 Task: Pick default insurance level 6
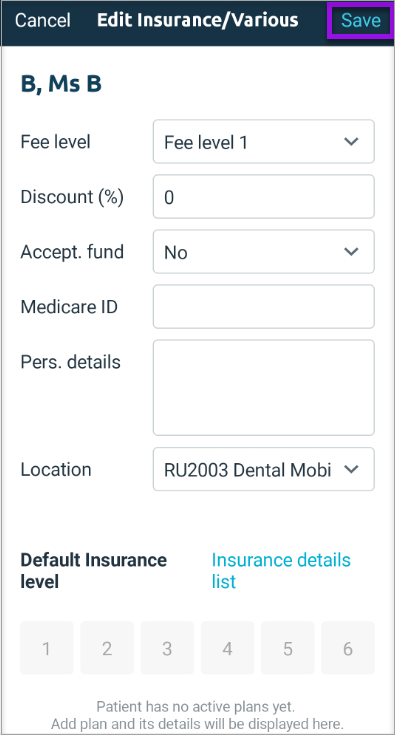(x=348, y=648)
